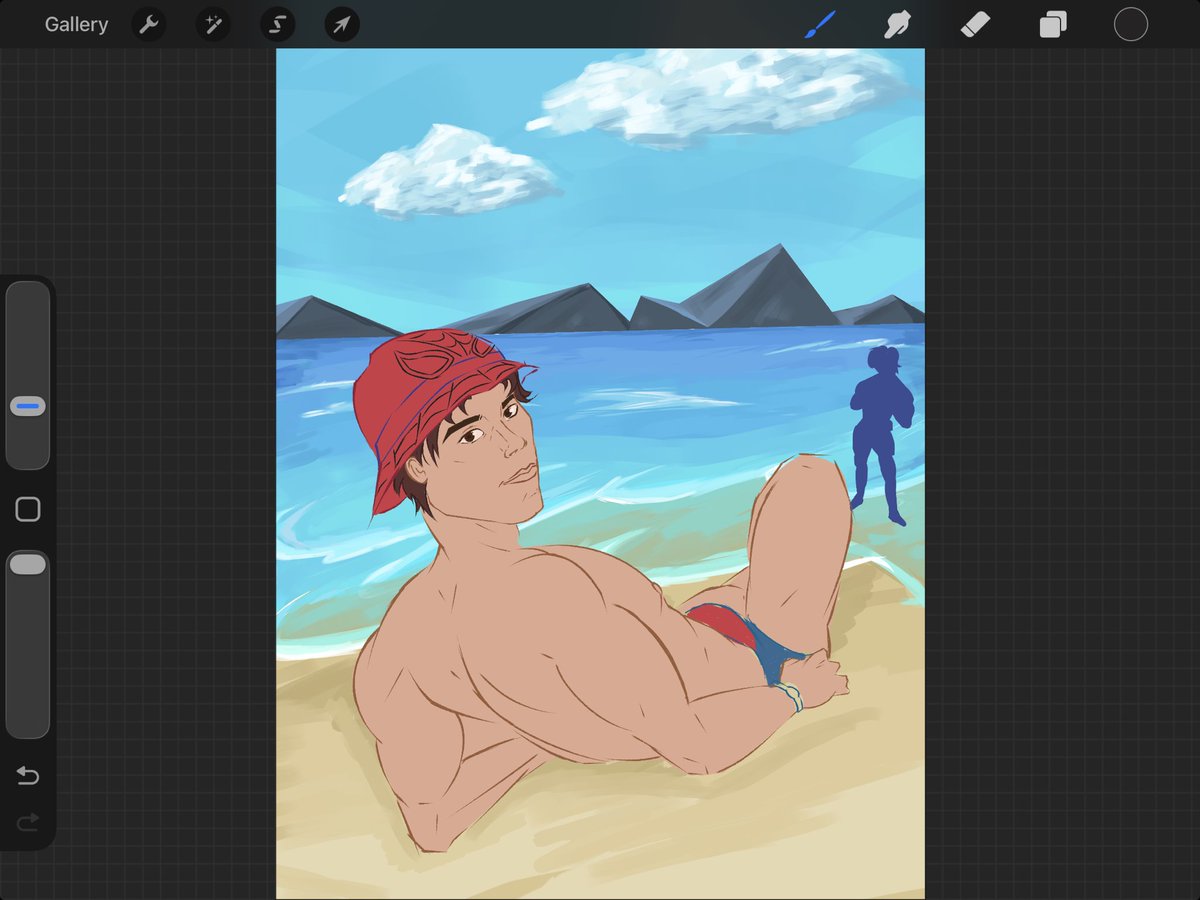Select the Brush tool

click(820, 24)
